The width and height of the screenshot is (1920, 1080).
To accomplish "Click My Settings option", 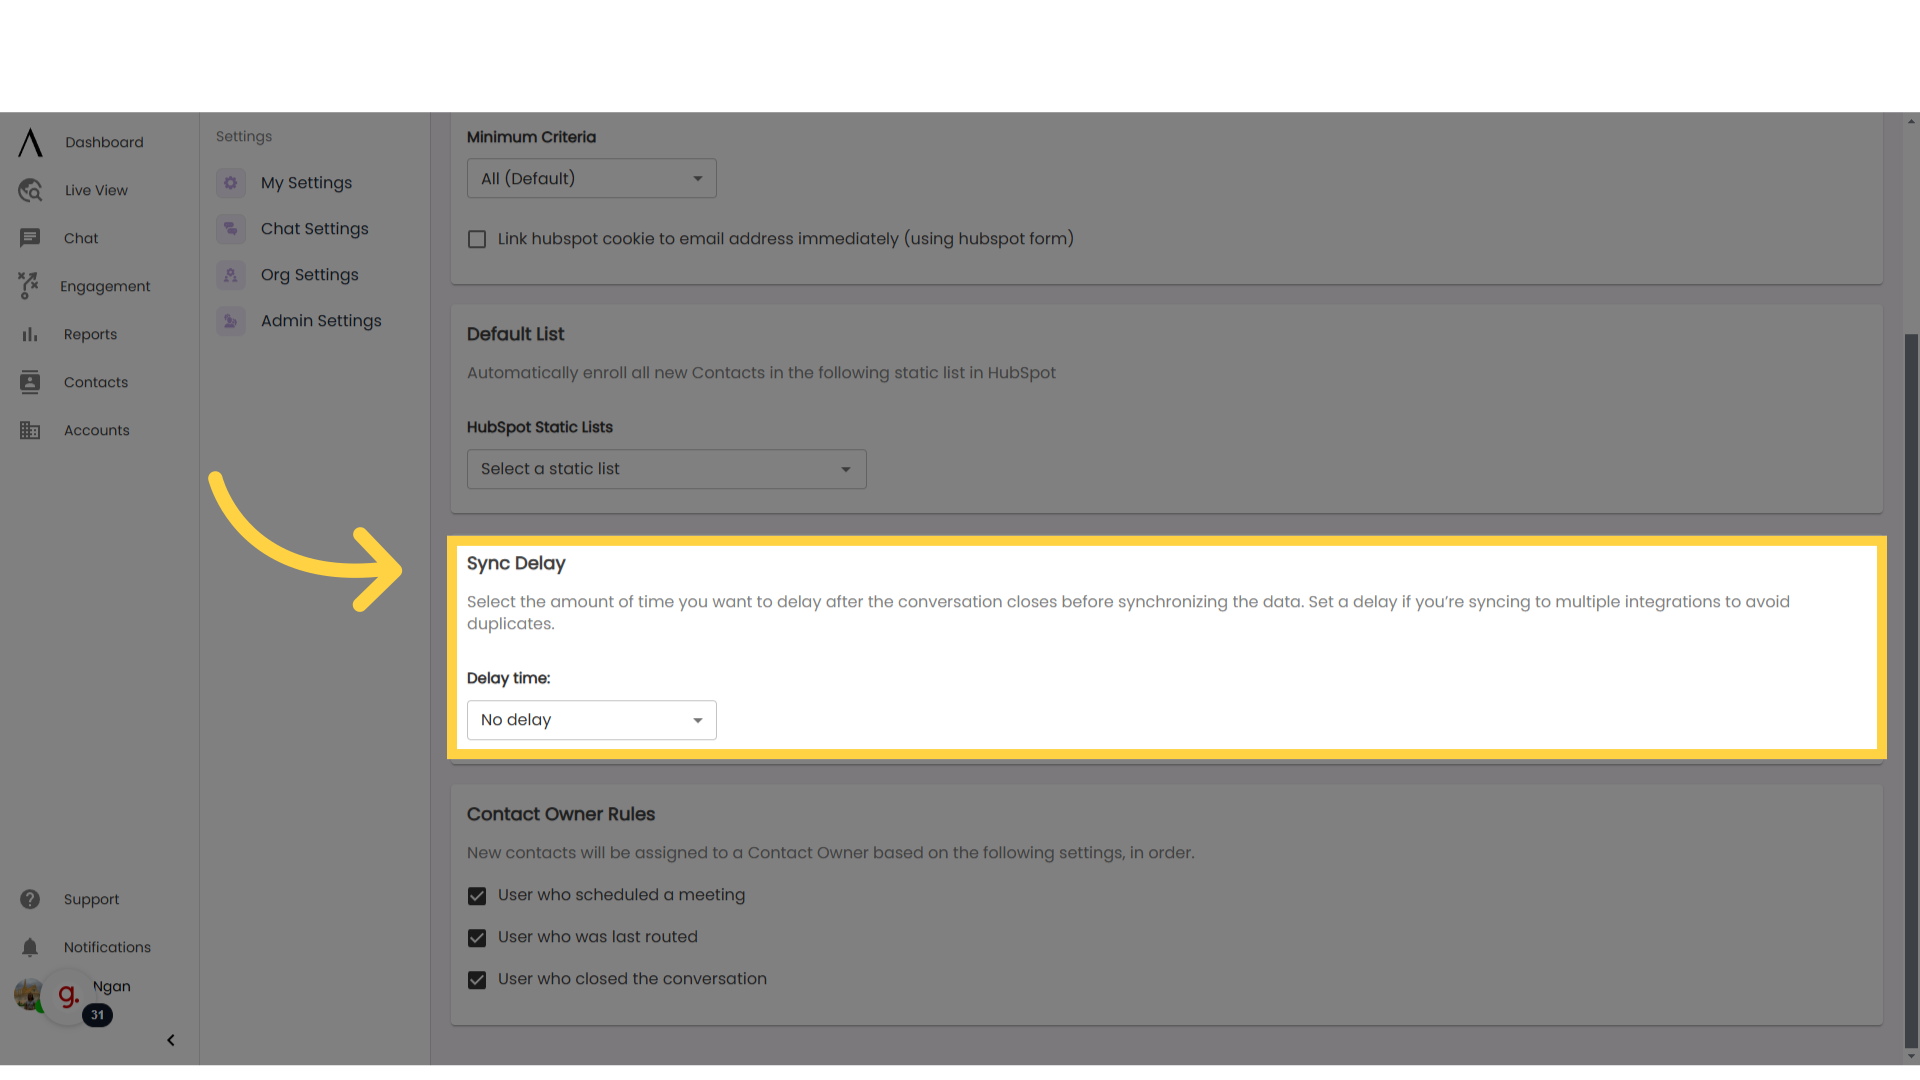I will [306, 182].
